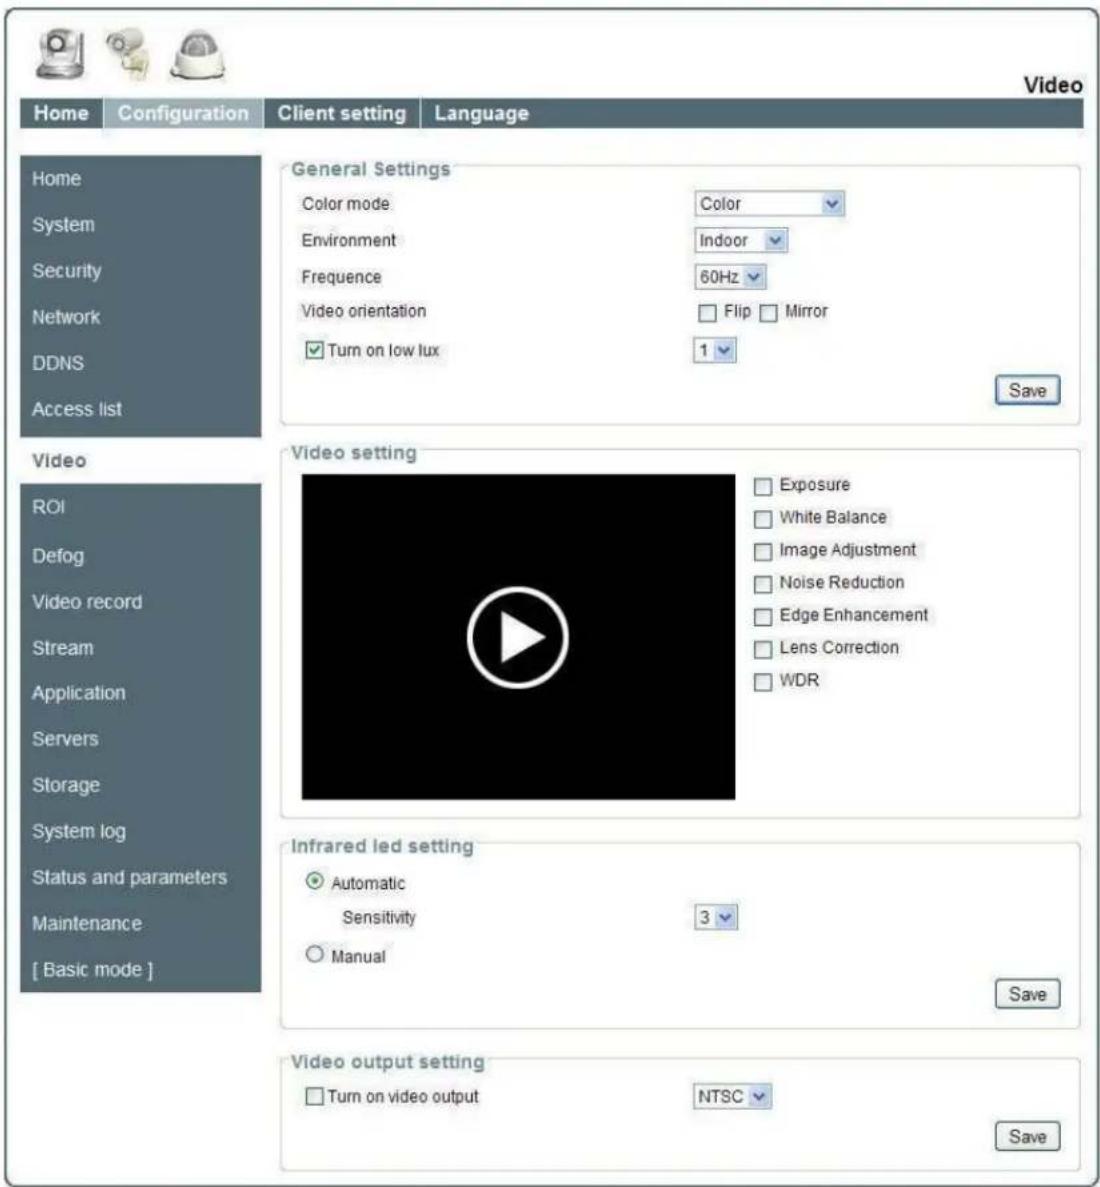Open the Frequence 60Hz dropdown
The width and height of the screenshot is (1100, 1187).
tap(731, 277)
